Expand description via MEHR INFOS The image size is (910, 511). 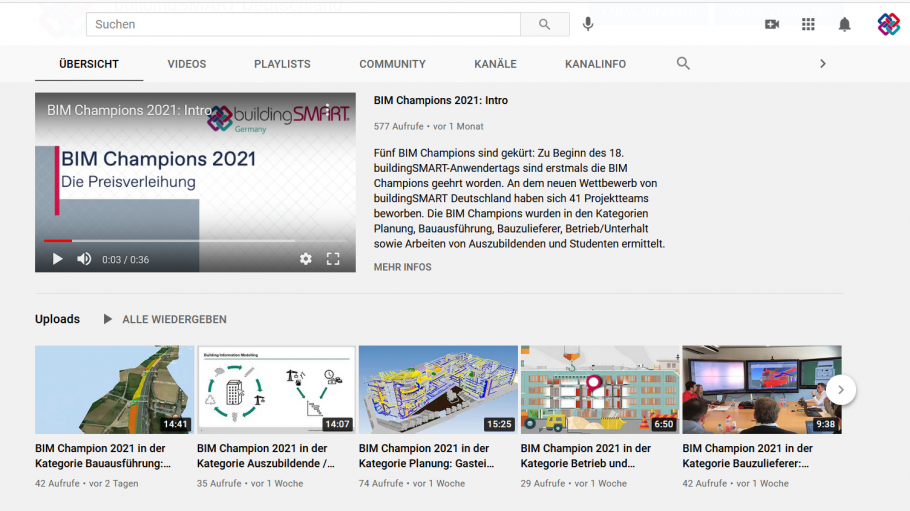click(x=402, y=267)
